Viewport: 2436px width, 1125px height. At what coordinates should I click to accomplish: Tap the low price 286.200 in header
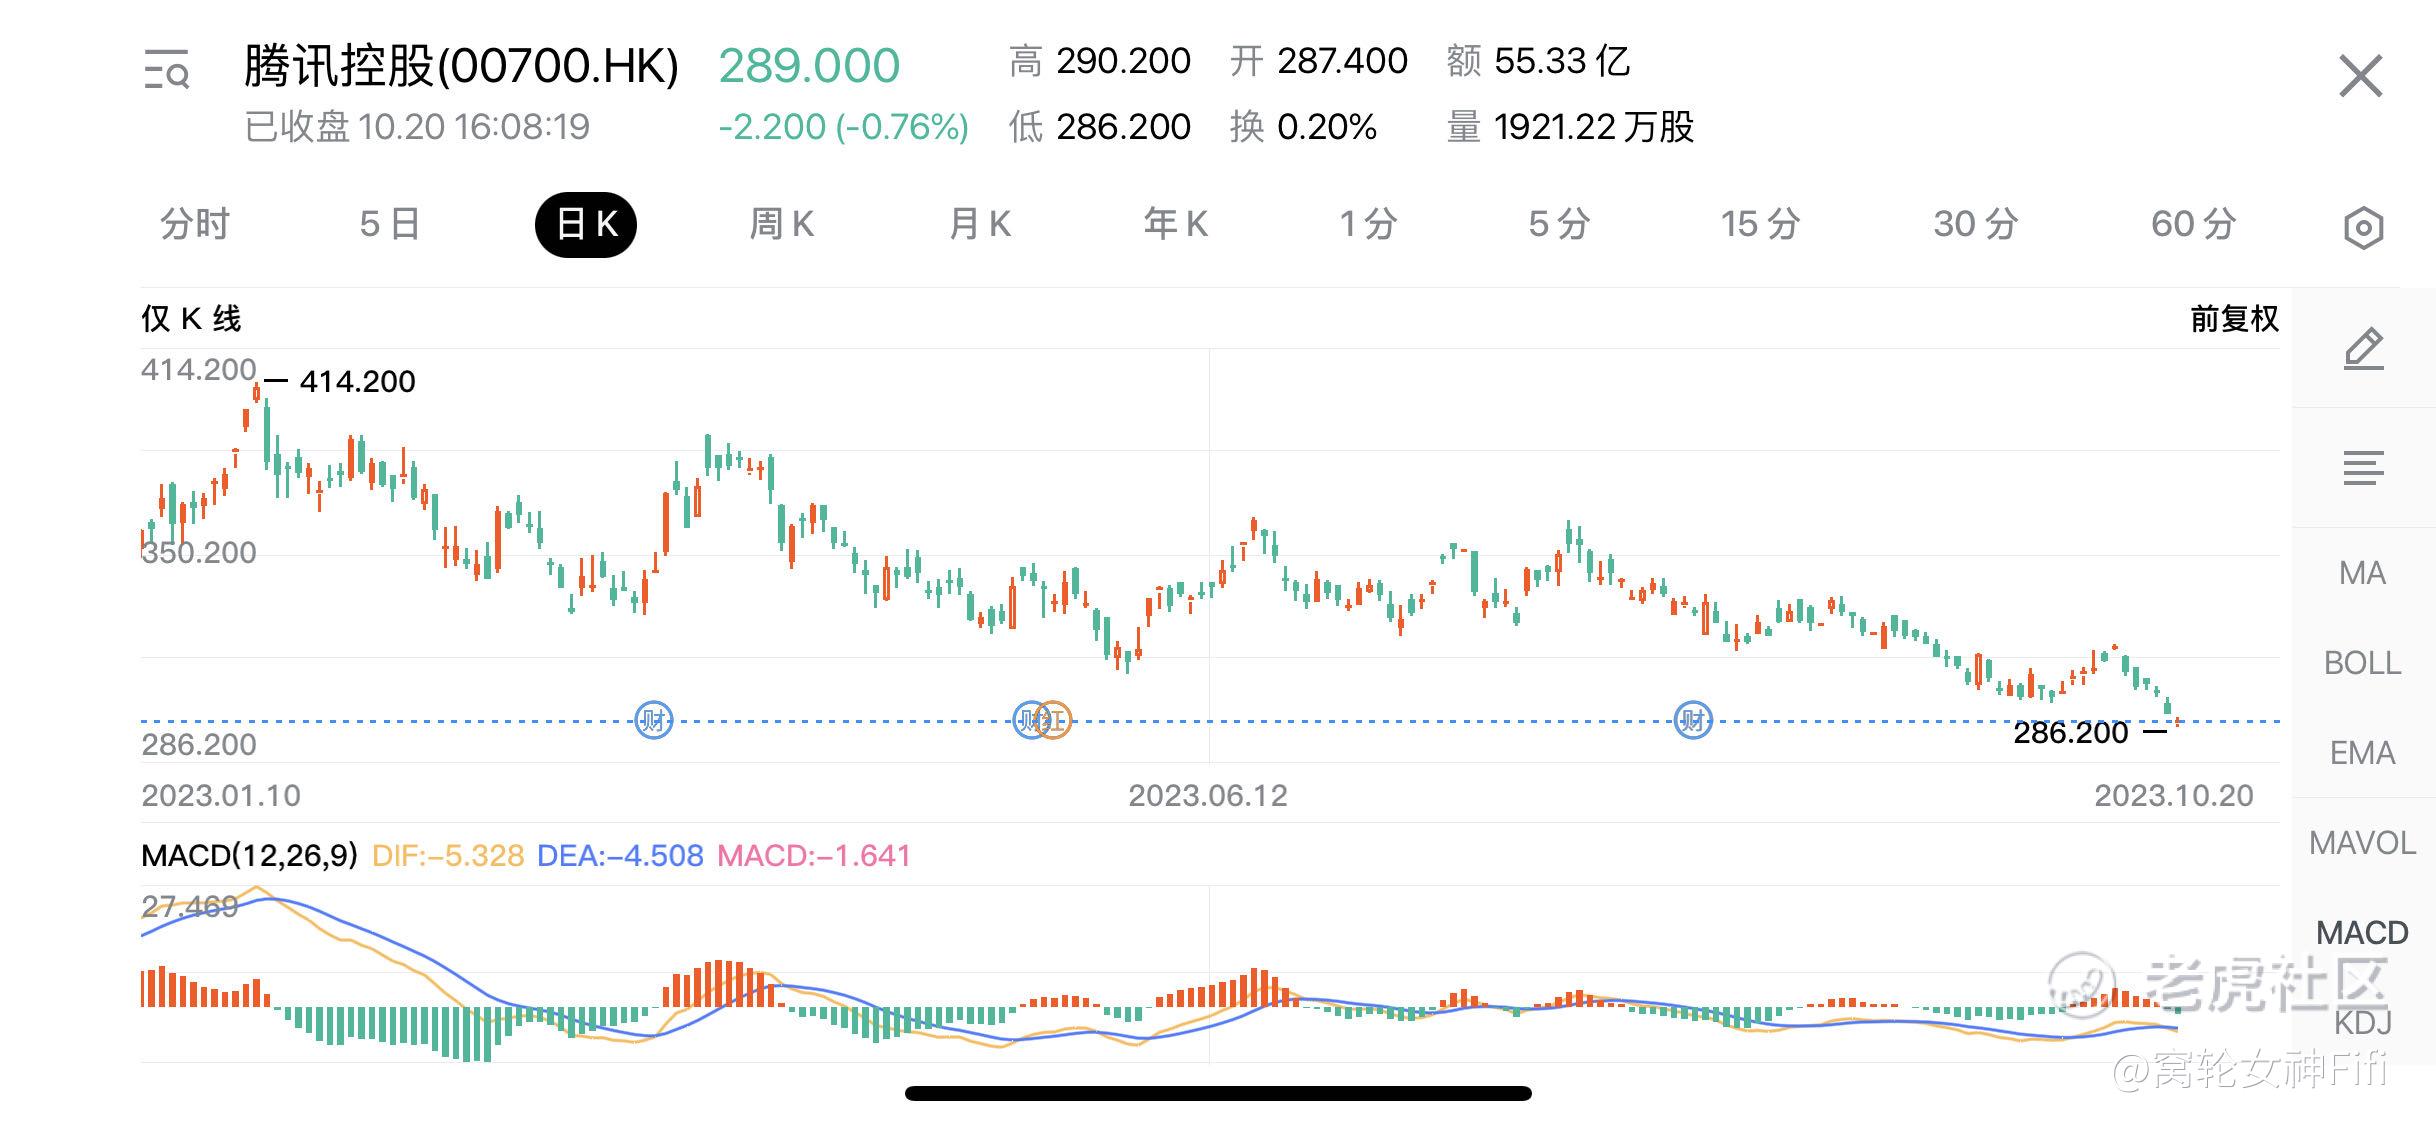[x=1123, y=127]
